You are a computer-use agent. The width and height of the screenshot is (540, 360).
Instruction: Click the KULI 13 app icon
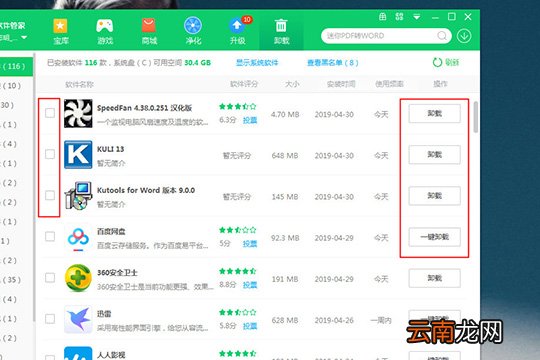click(x=78, y=154)
